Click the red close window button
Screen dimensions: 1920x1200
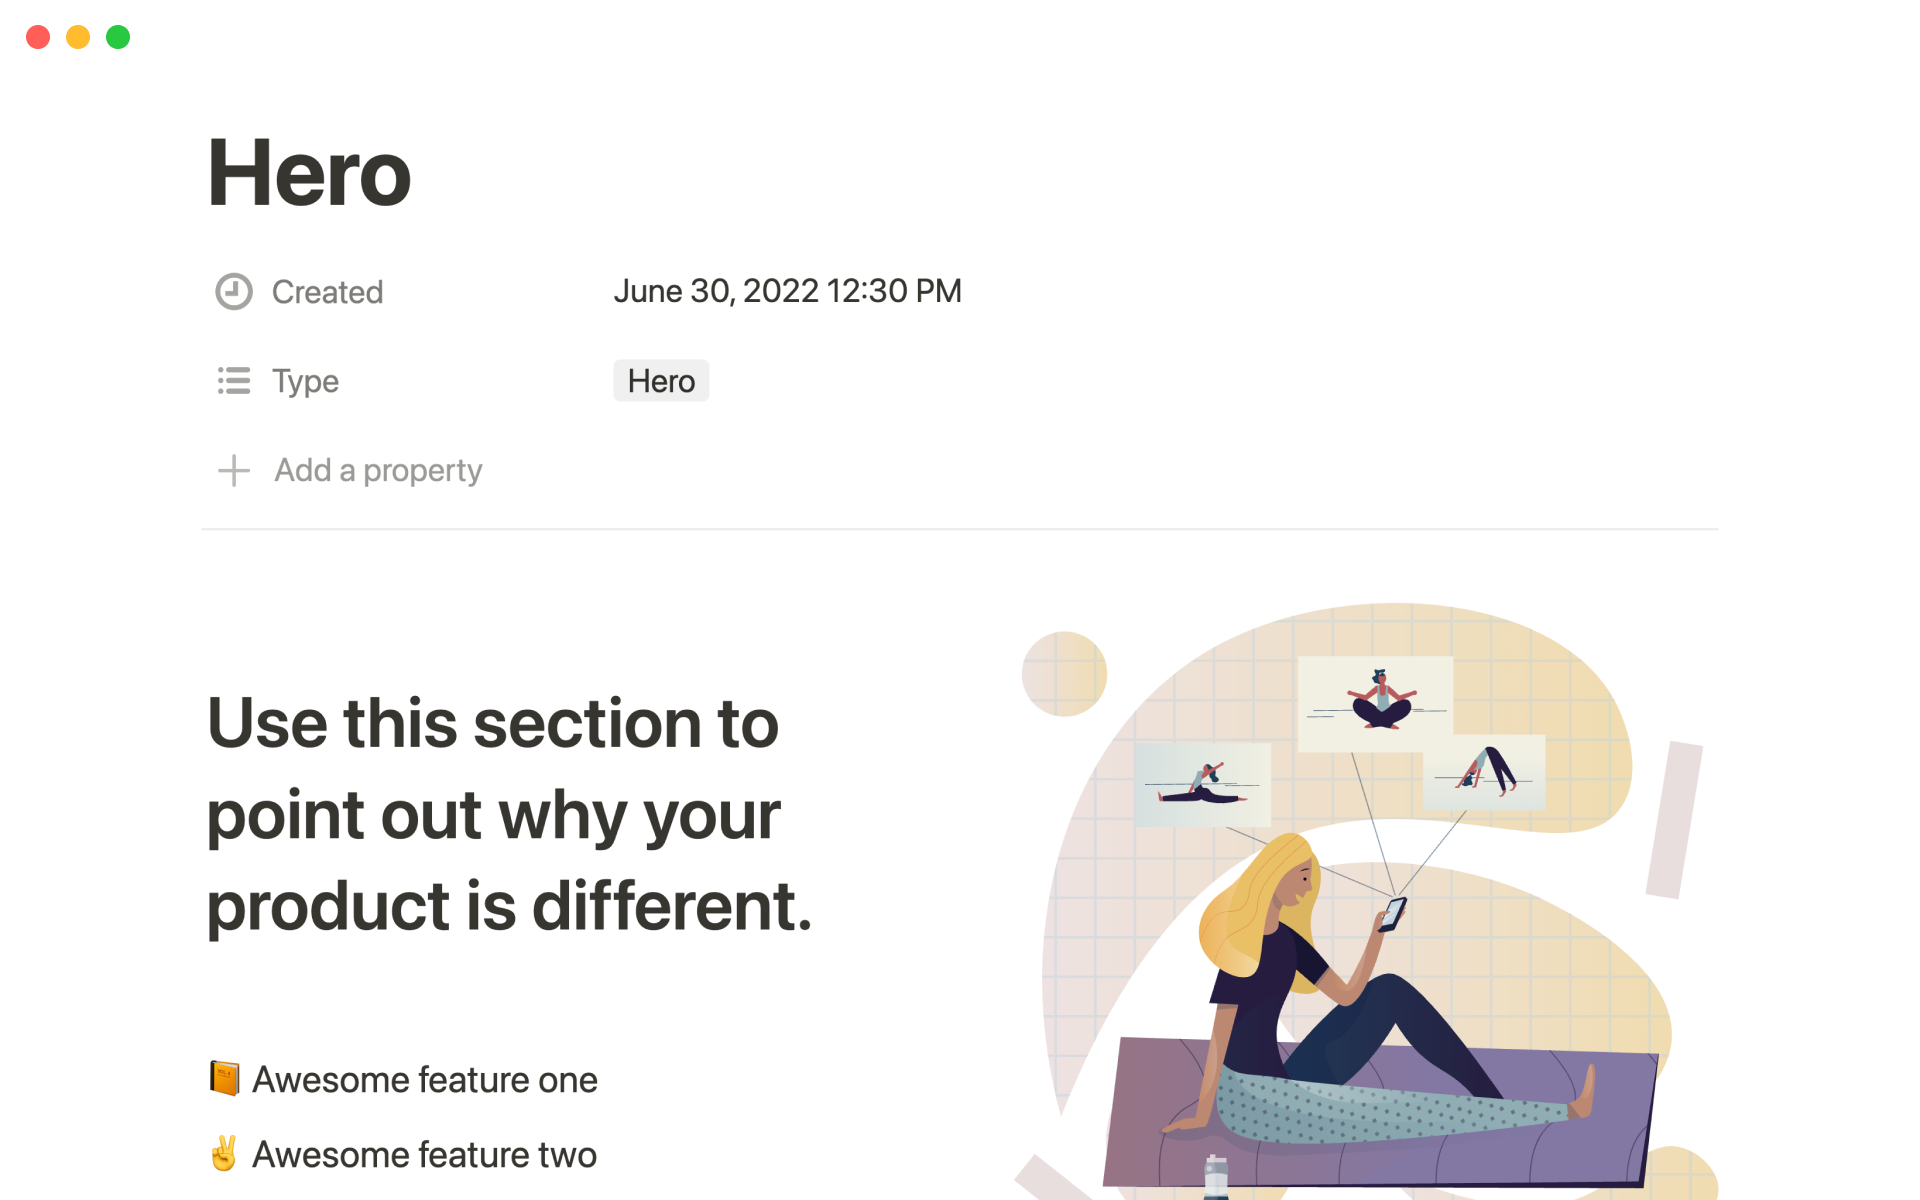pos(38,37)
